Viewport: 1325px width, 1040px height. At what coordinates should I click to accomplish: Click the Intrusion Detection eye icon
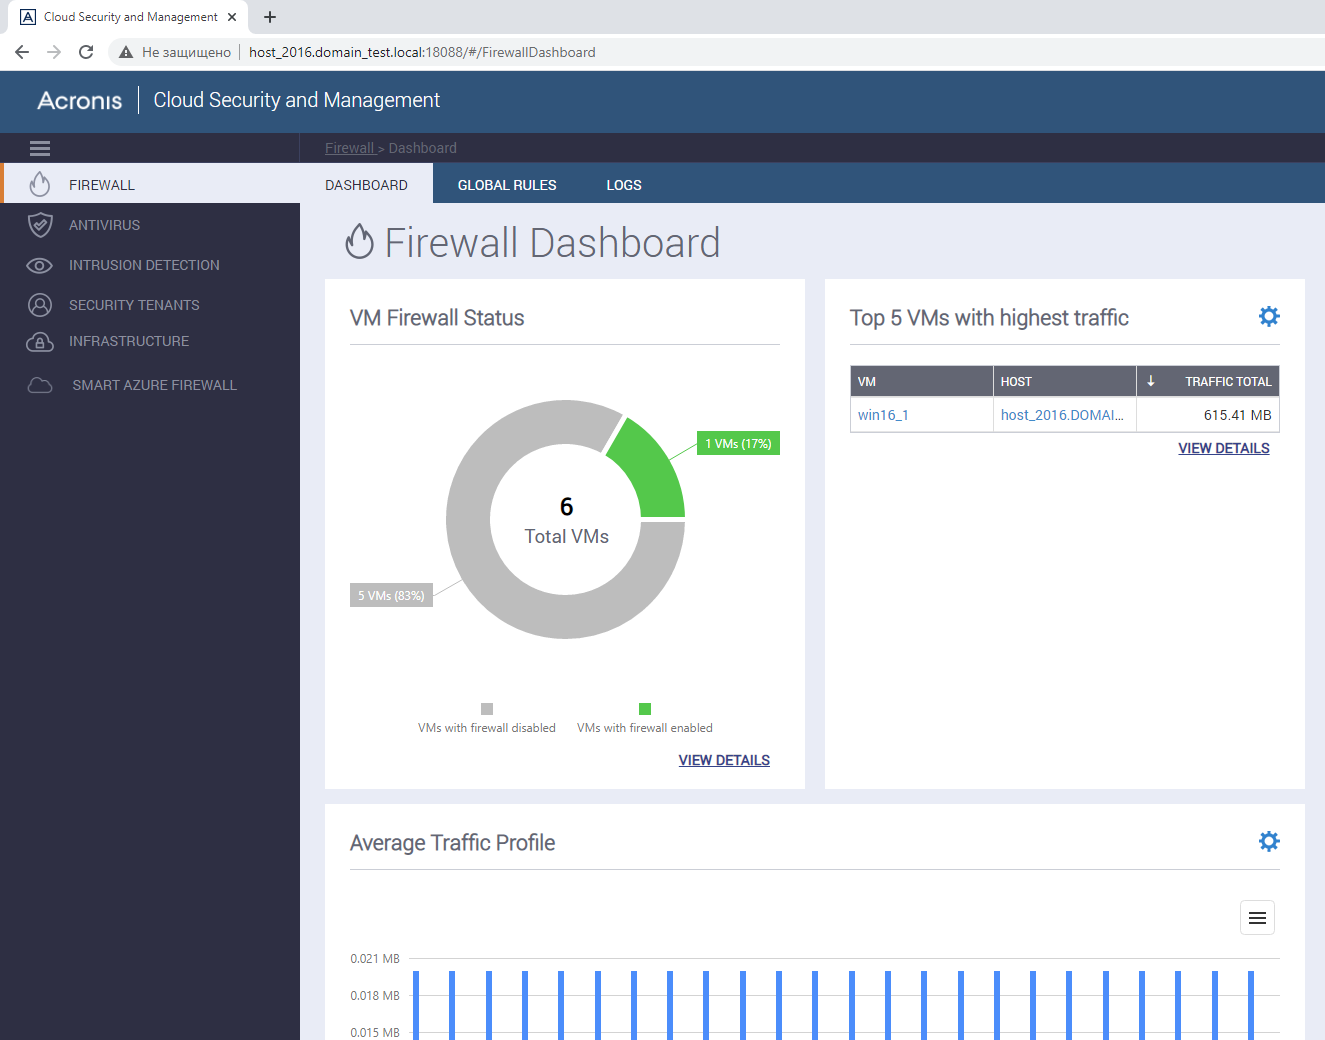tap(40, 265)
